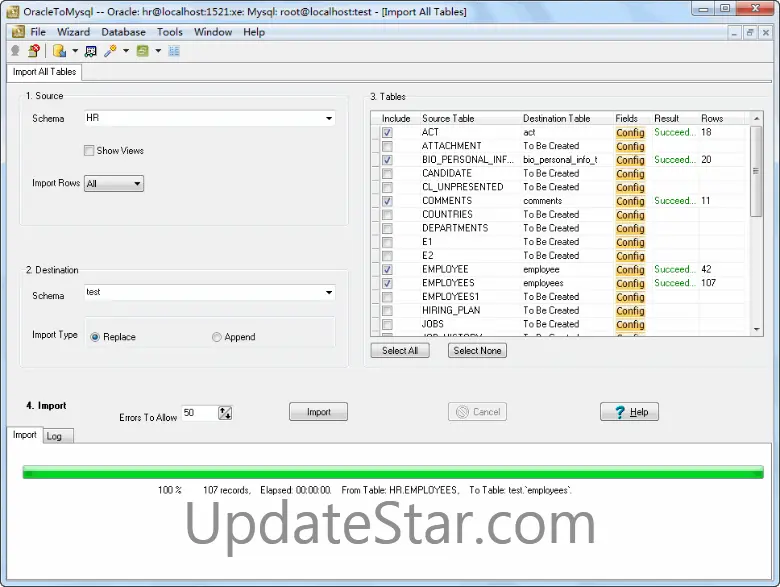Screen dimensions: 780x587
Task: Click Config for EMPLOYEES table
Action: click(x=630, y=283)
